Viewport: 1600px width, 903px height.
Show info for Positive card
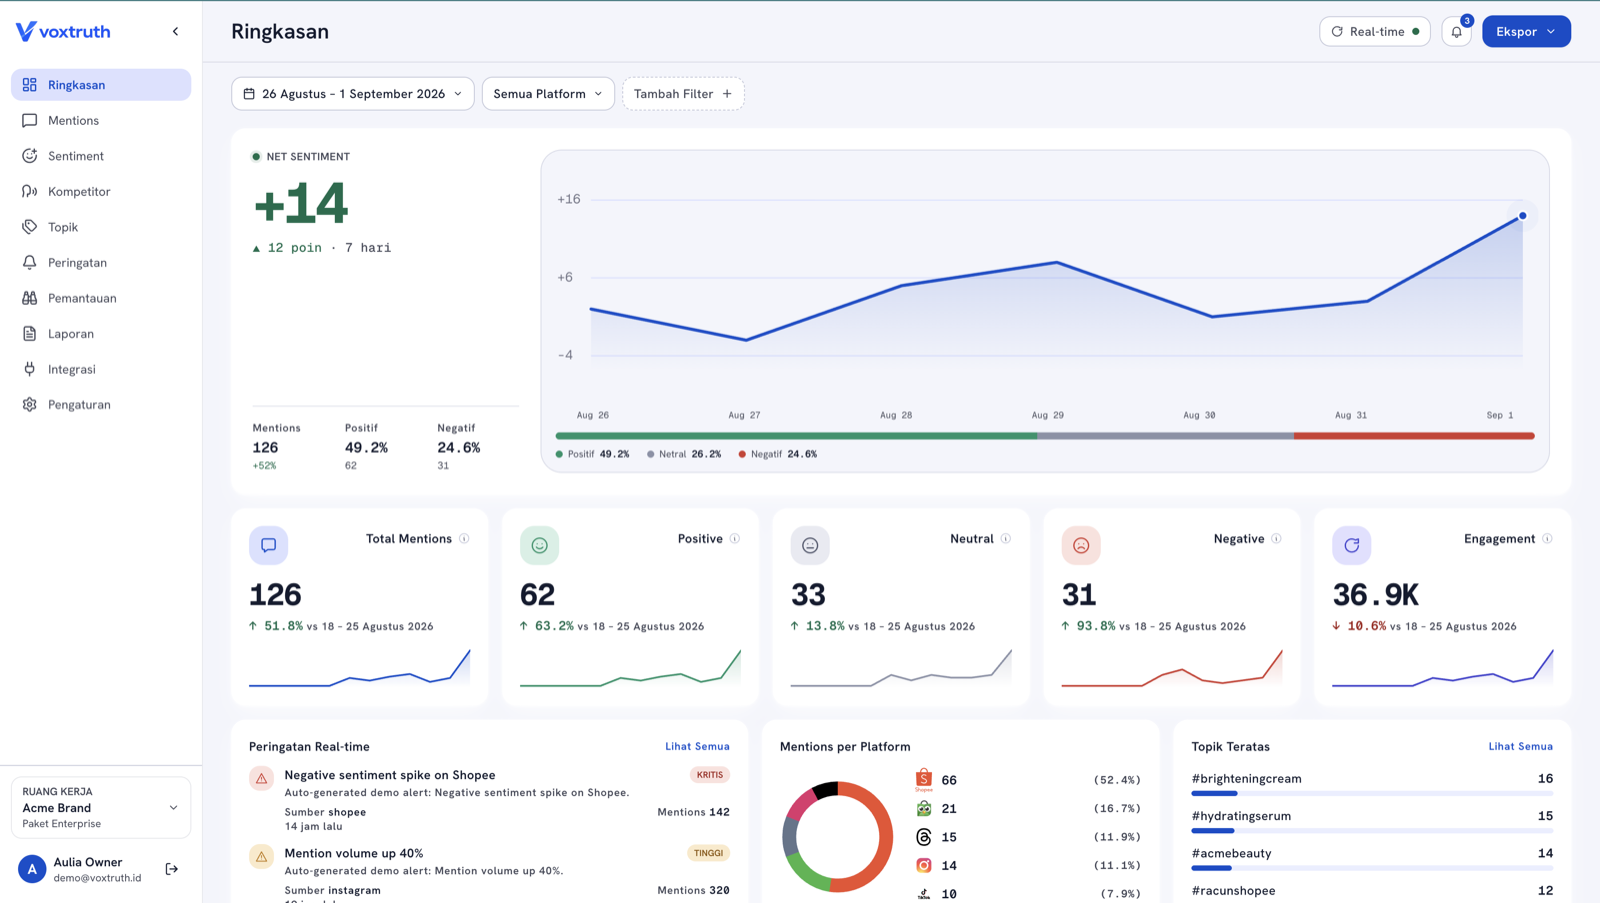[x=735, y=539]
